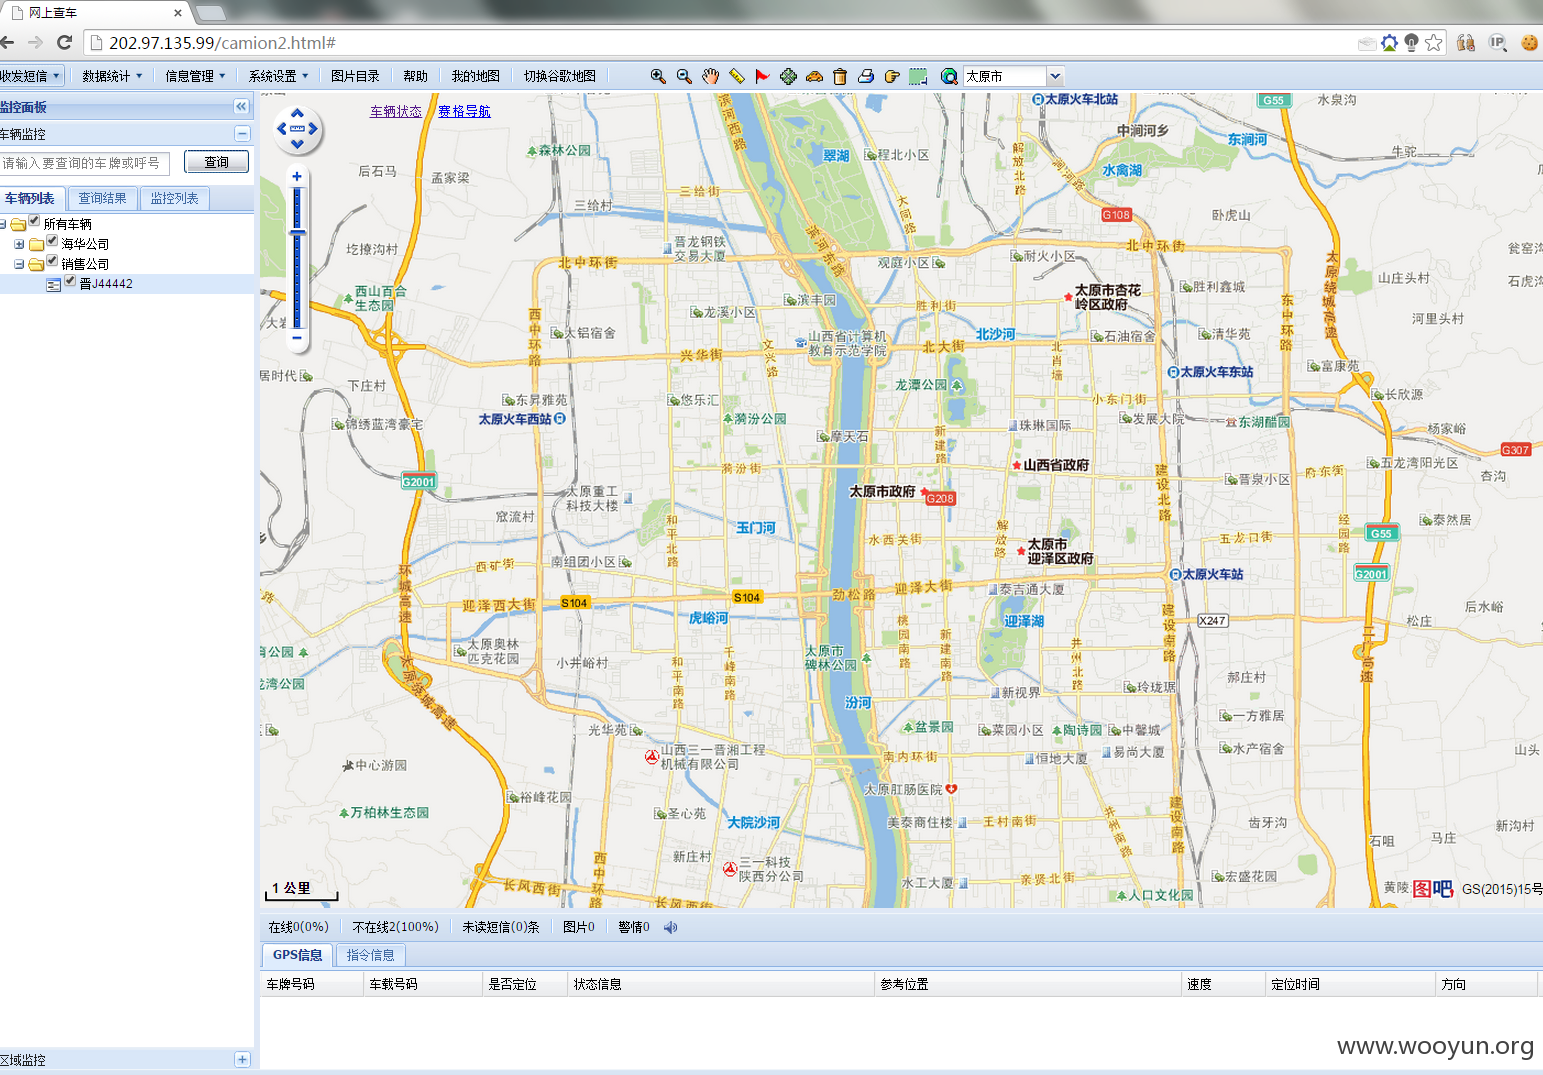This screenshot has width=1543, height=1075.
Task: Click the trash can clear icon
Action: [x=840, y=76]
